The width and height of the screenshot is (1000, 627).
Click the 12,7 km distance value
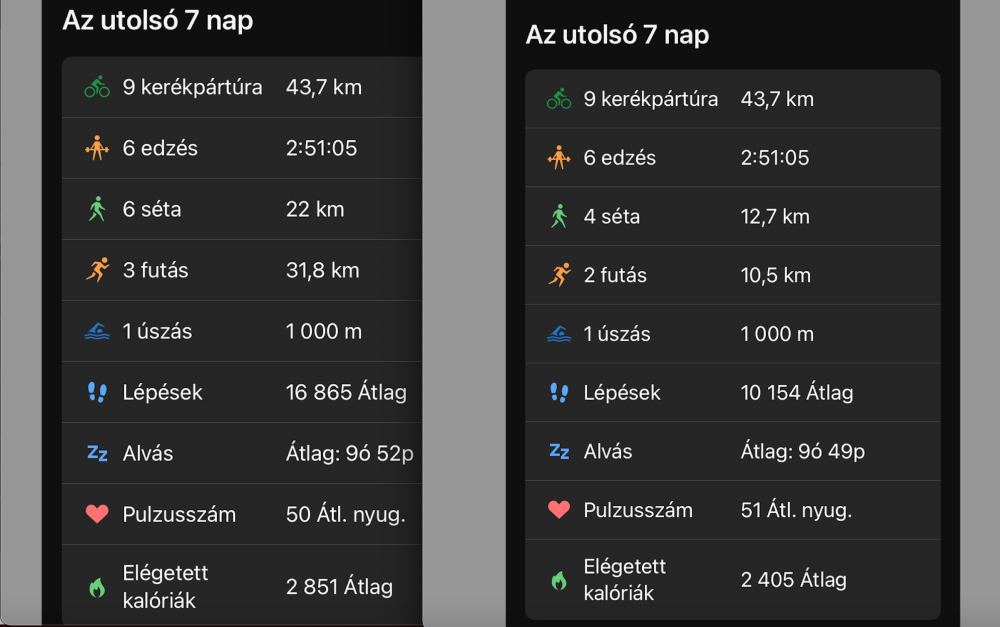tap(774, 216)
